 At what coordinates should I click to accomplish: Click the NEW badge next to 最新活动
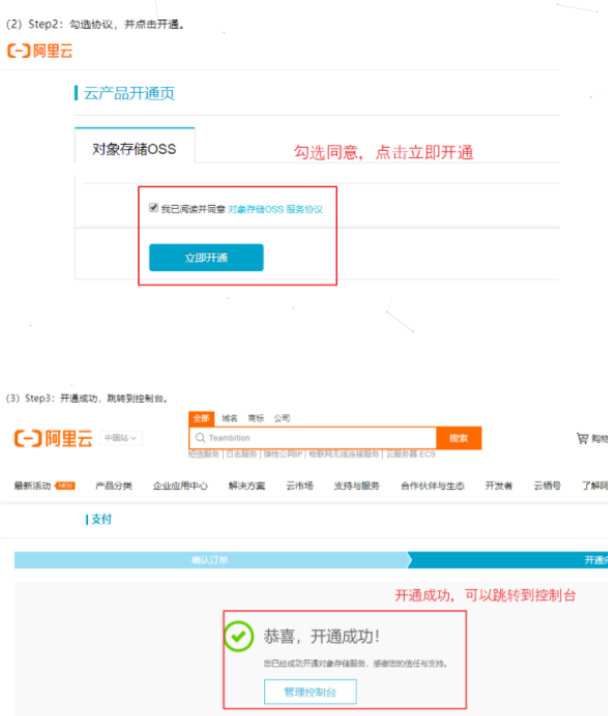point(65,485)
